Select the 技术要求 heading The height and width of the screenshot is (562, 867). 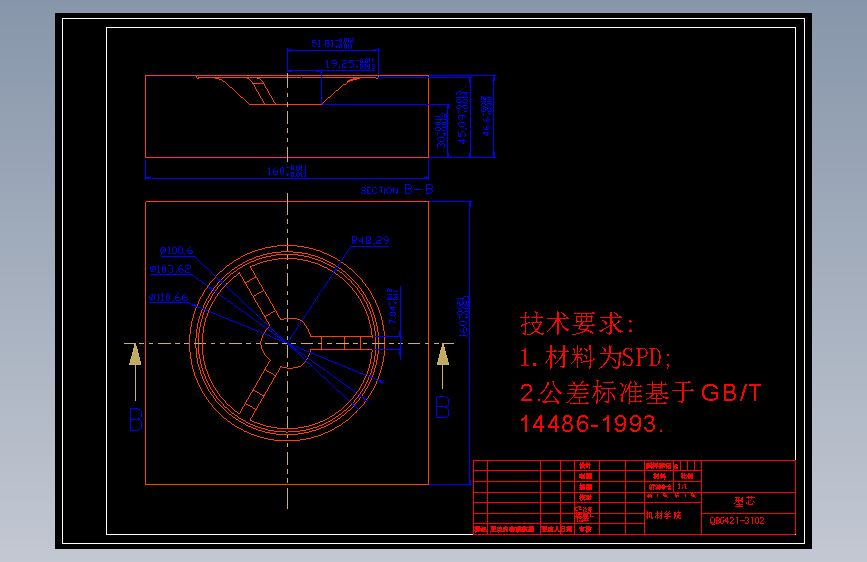click(x=576, y=324)
